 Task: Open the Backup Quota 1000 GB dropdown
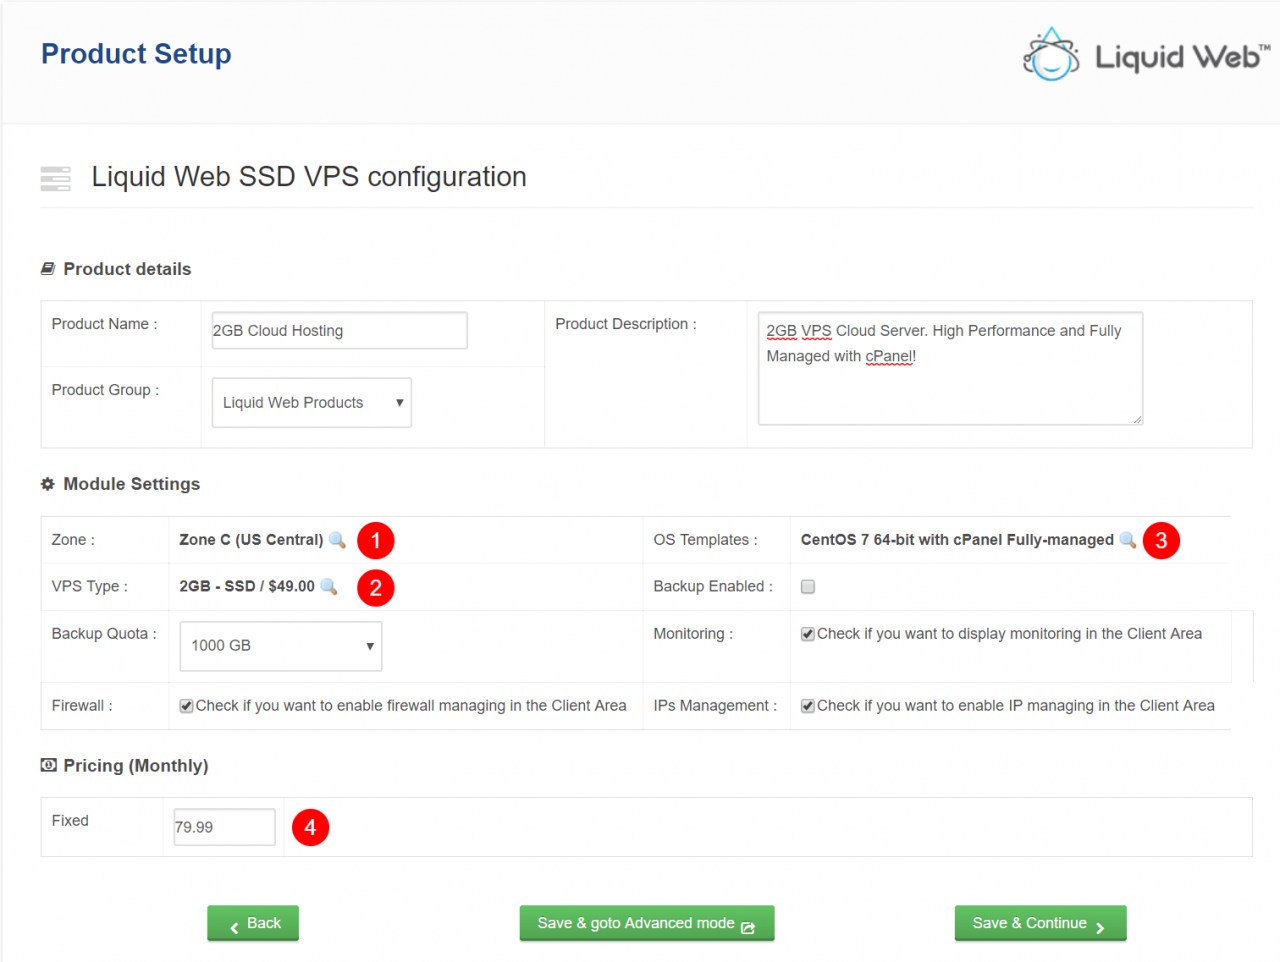coord(281,646)
